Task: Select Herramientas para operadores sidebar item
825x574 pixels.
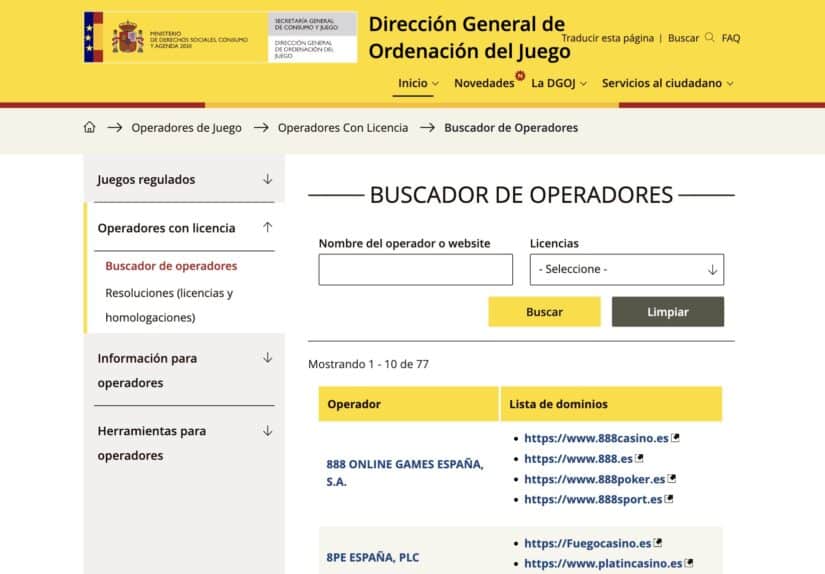Action: click(x=152, y=443)
